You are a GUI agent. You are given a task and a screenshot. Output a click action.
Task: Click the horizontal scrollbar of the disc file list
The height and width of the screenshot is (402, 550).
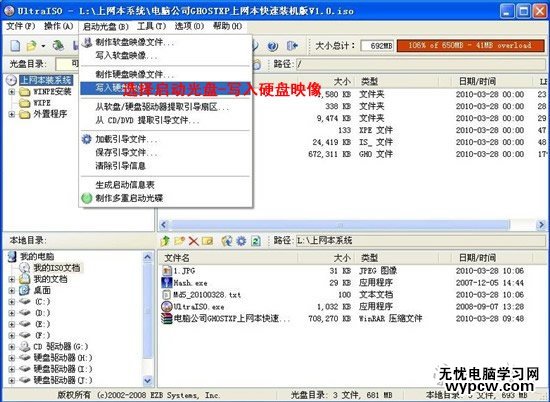340,225
